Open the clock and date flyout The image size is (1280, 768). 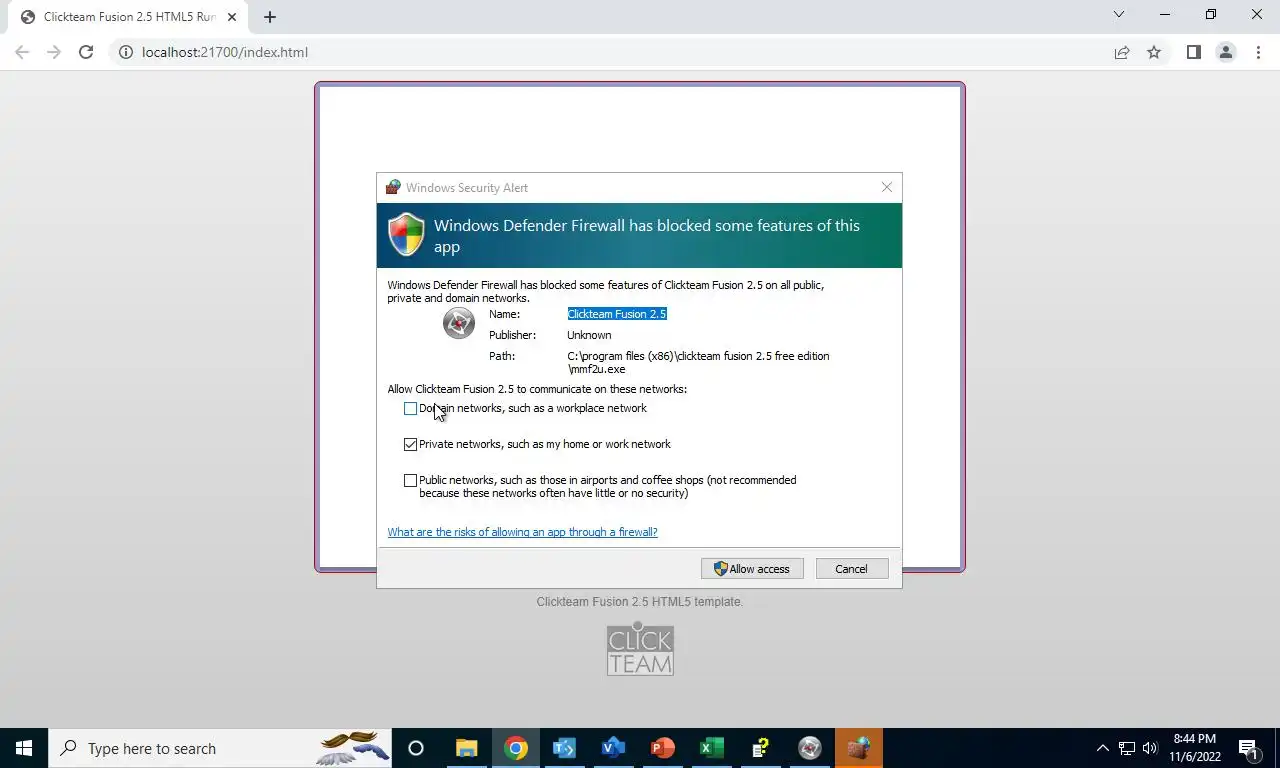1195,748
